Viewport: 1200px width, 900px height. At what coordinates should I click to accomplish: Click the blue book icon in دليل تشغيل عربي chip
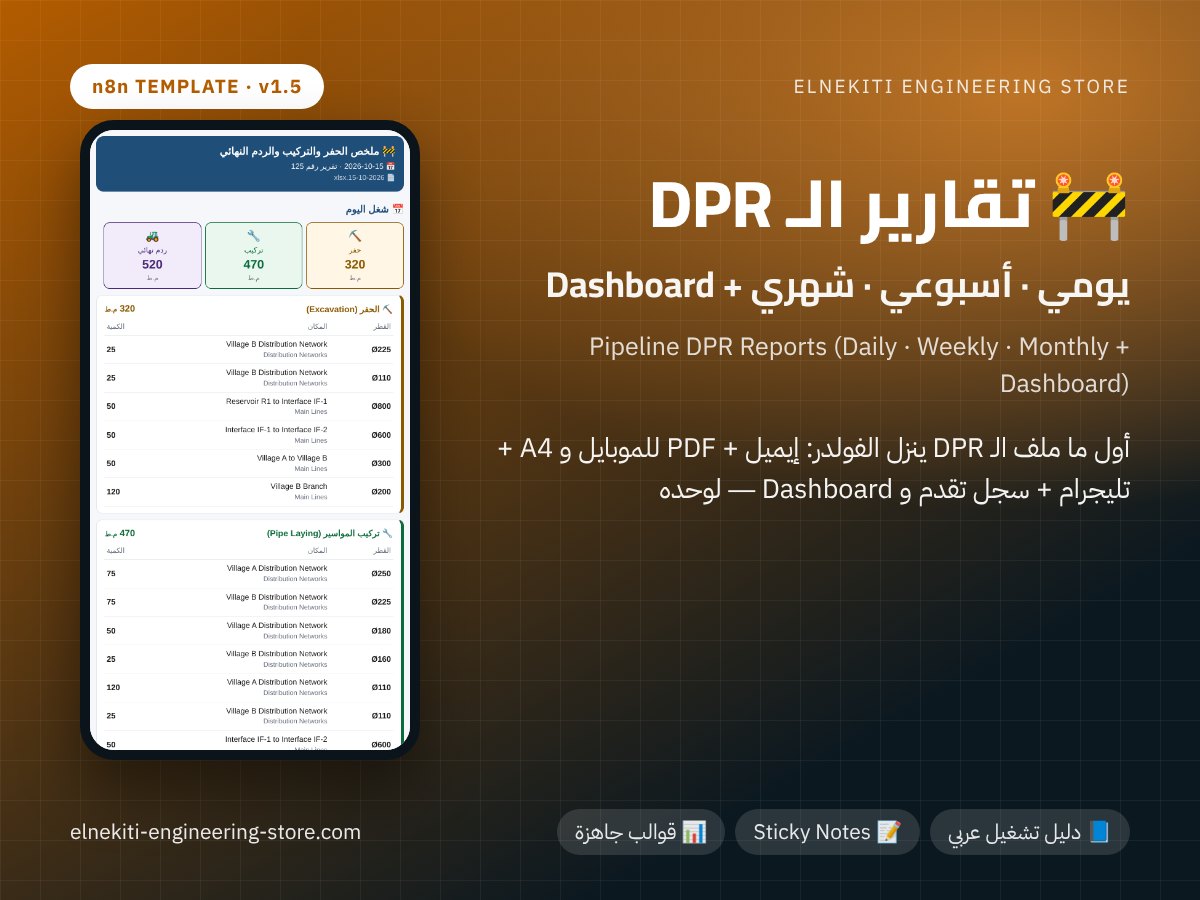click(1099, 832)
